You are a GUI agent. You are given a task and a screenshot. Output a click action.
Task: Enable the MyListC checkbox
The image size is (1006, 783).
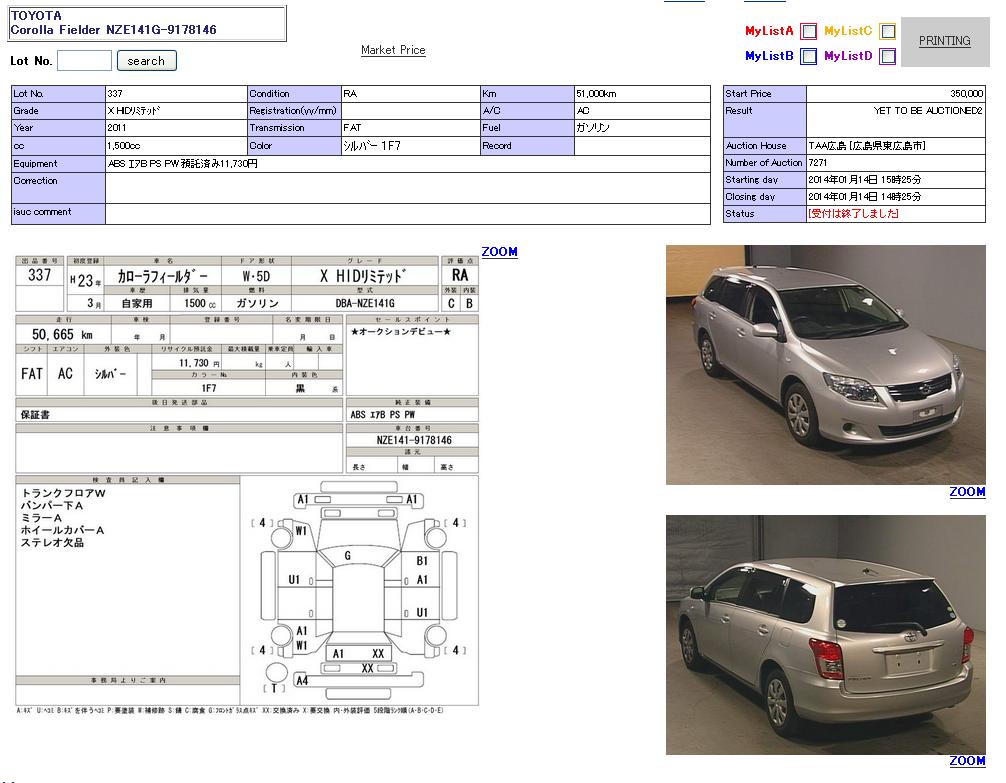tap(887, 32)
